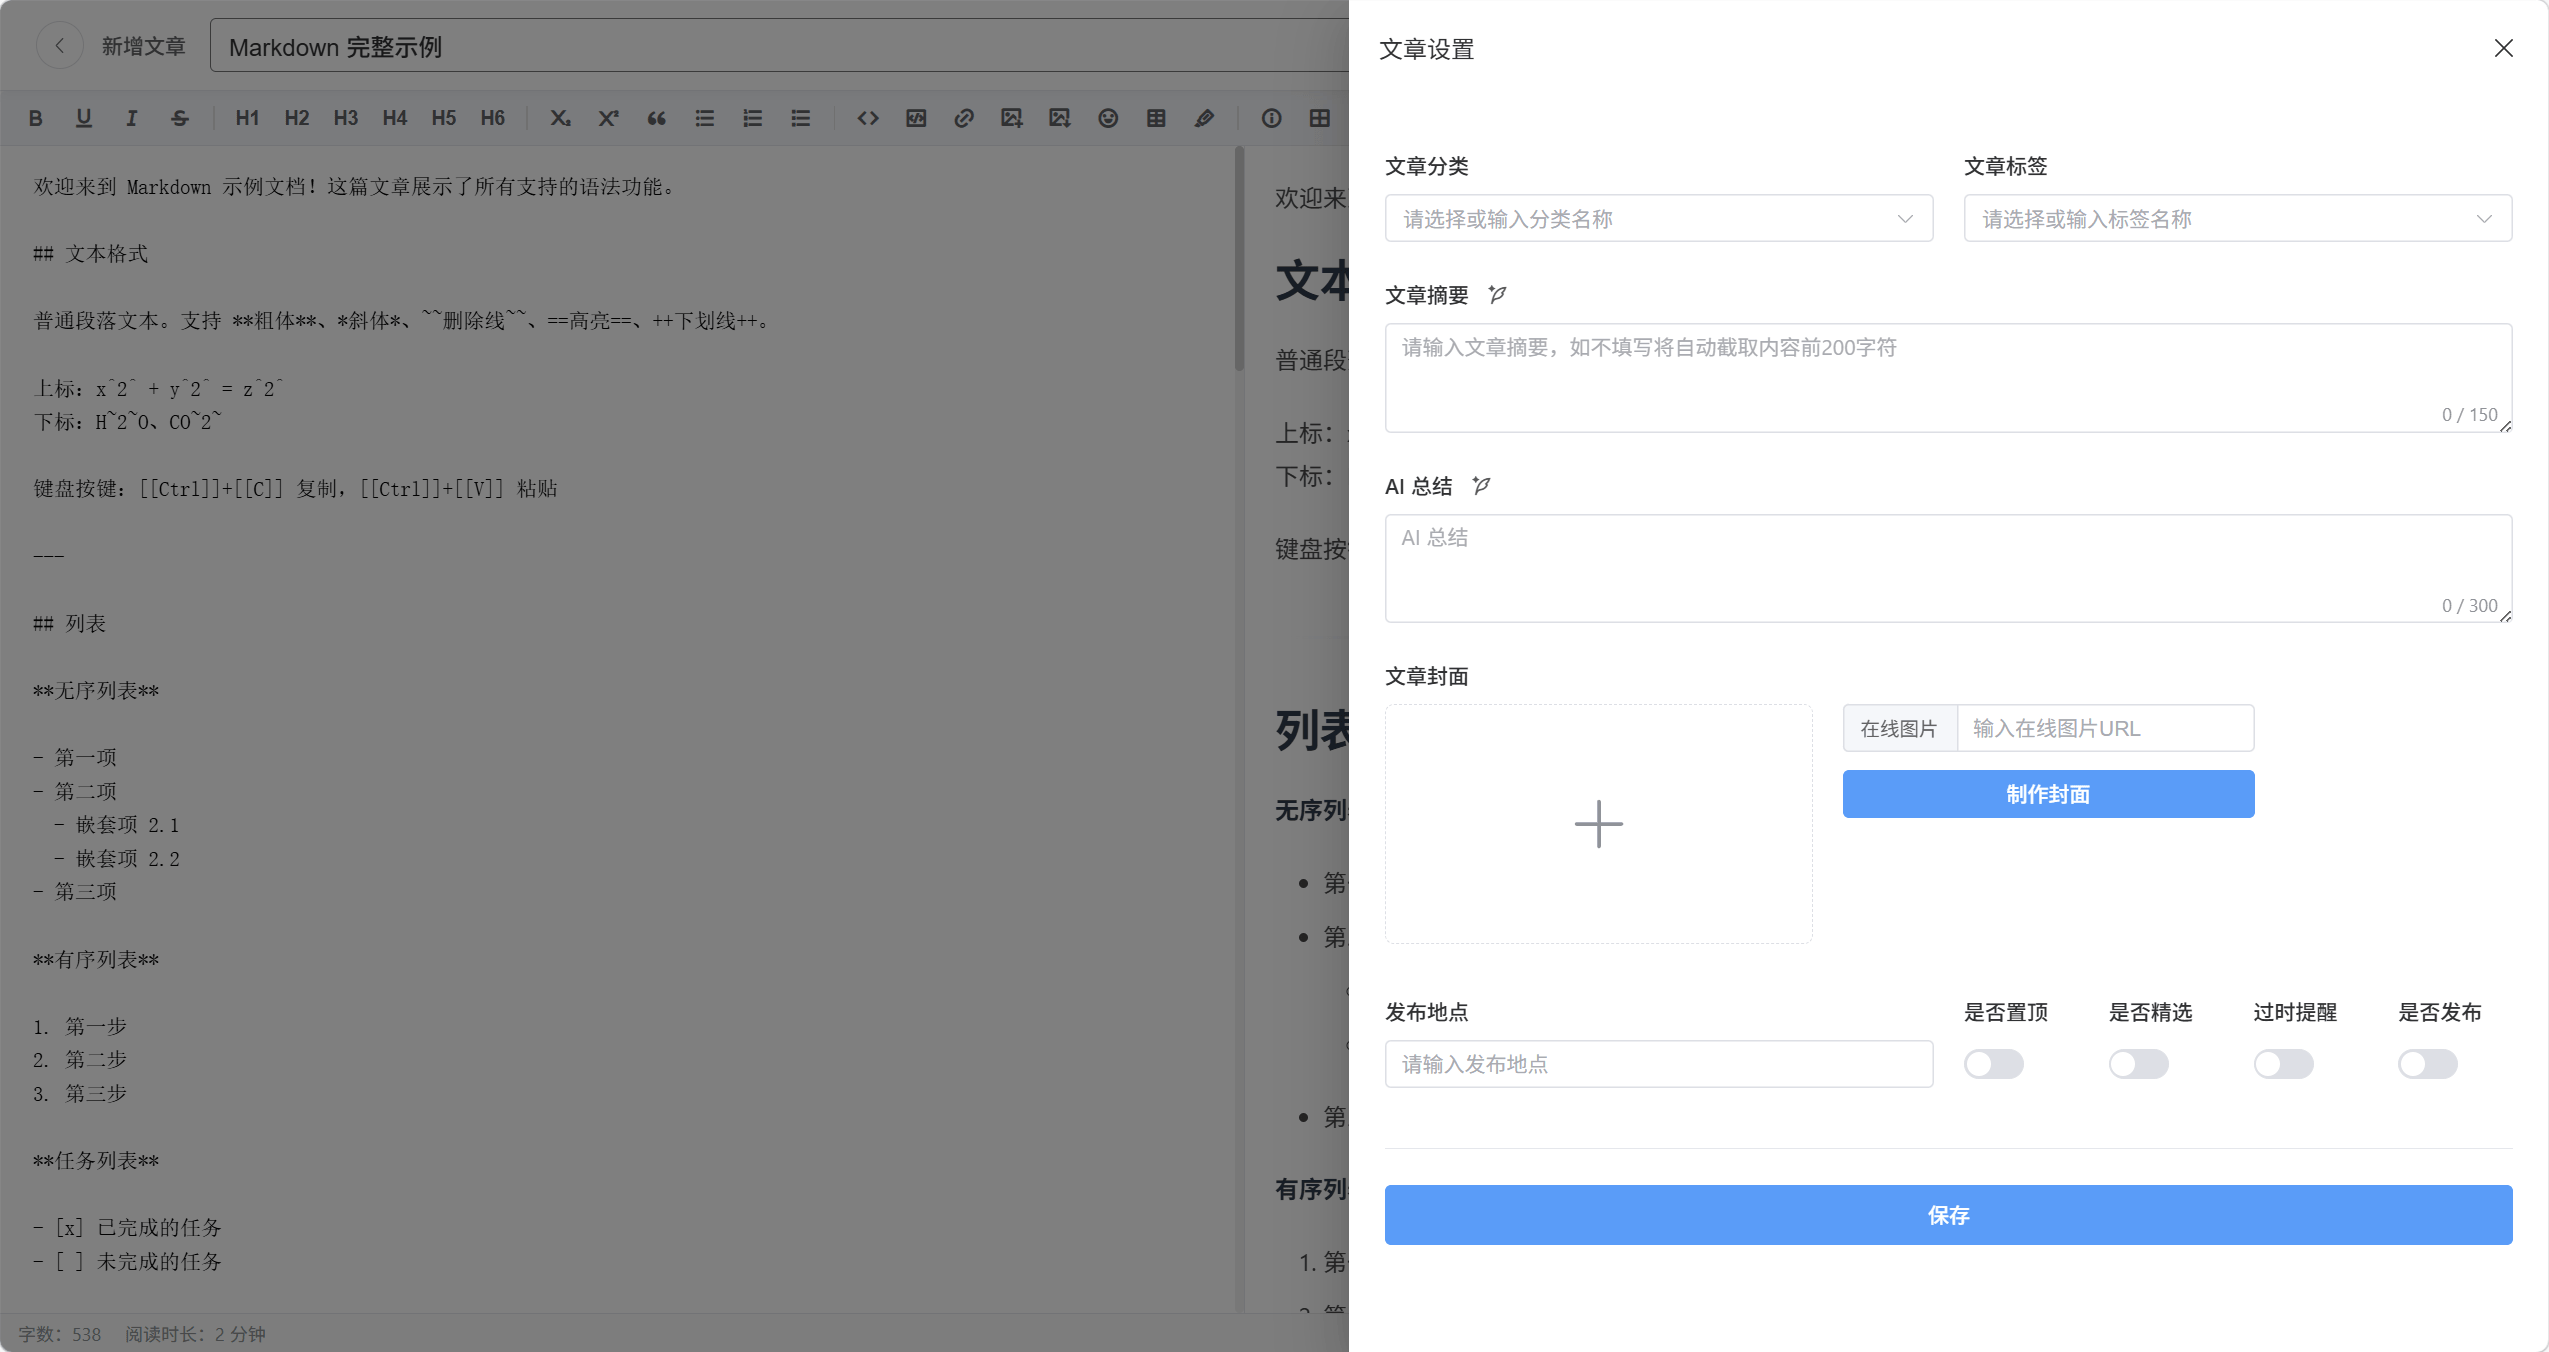Open the emoji picker in the toolbar
This screenshot has height=1352, width=2549.
click(x=1108, y=118)
